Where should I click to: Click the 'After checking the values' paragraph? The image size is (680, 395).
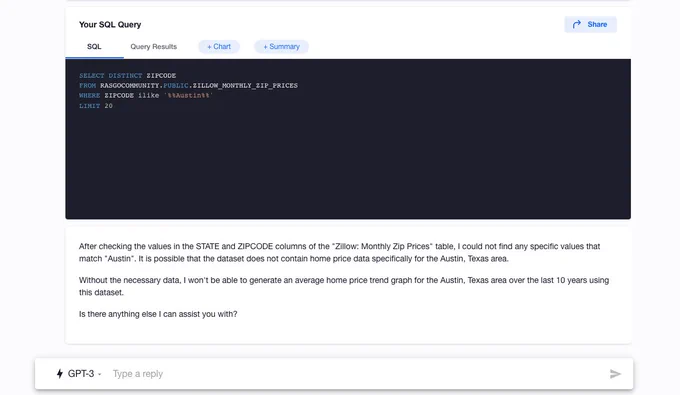click(x=339, y=252)
